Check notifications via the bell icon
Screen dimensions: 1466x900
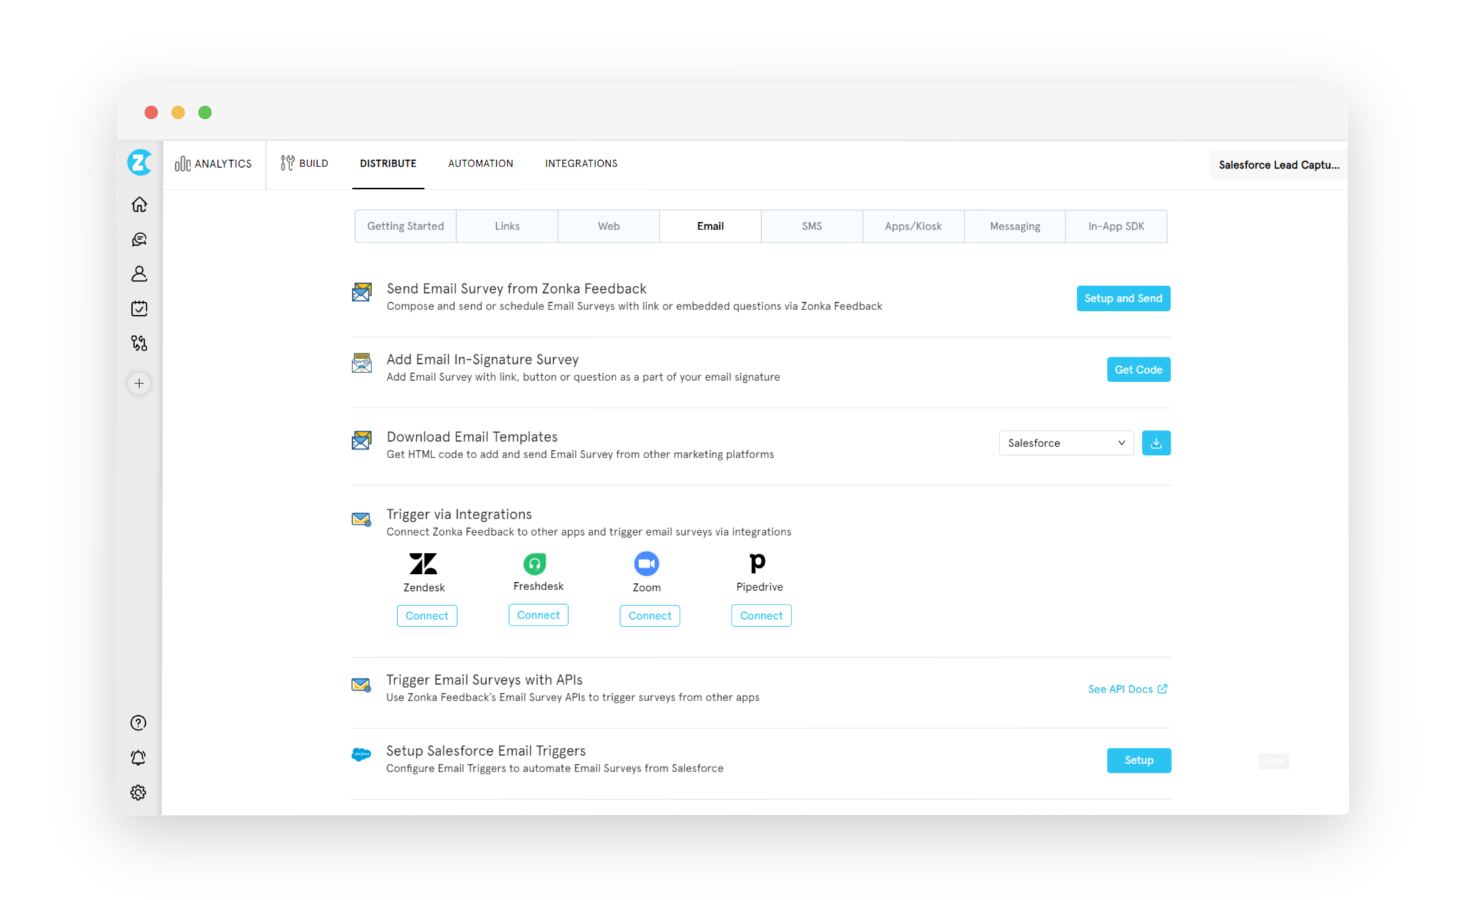[138, 757]
